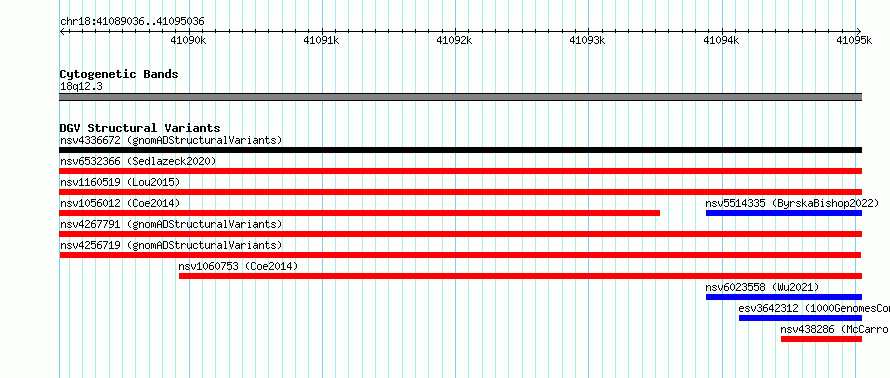Select the blue nsv6023558 variant bar

click(x=784, y=297)
